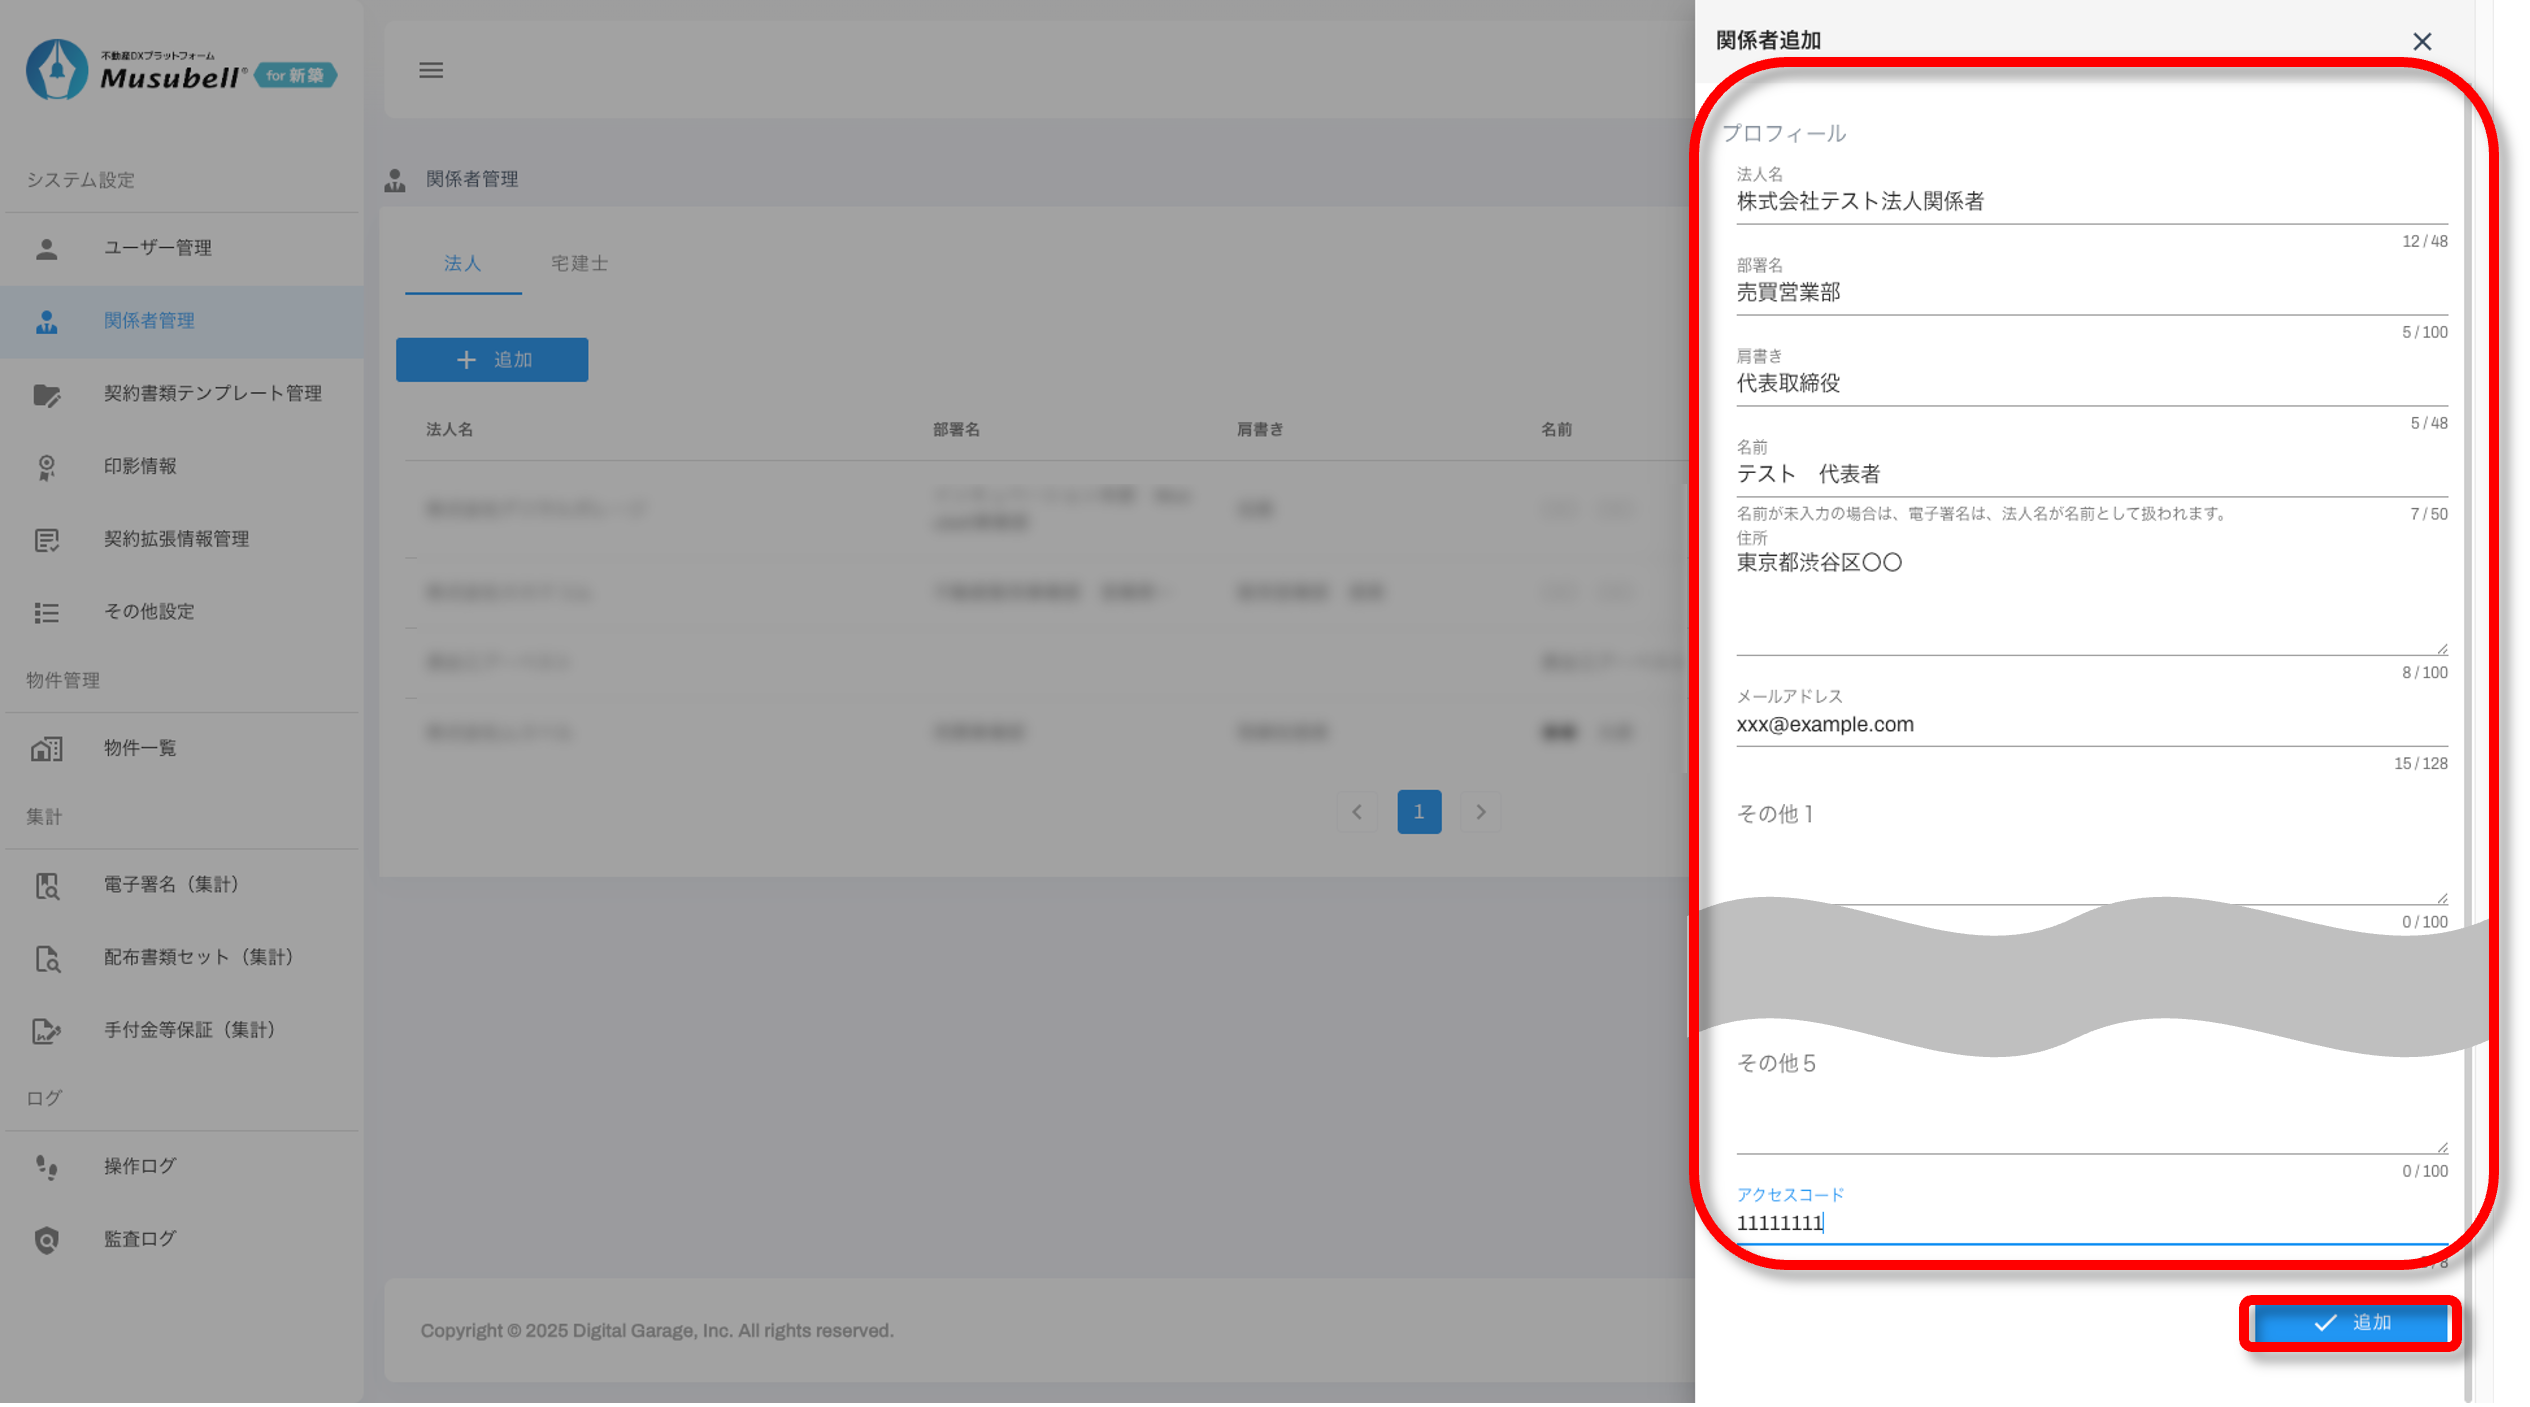Click the 電子署名(集計) search-document icon

coord(47,885)
